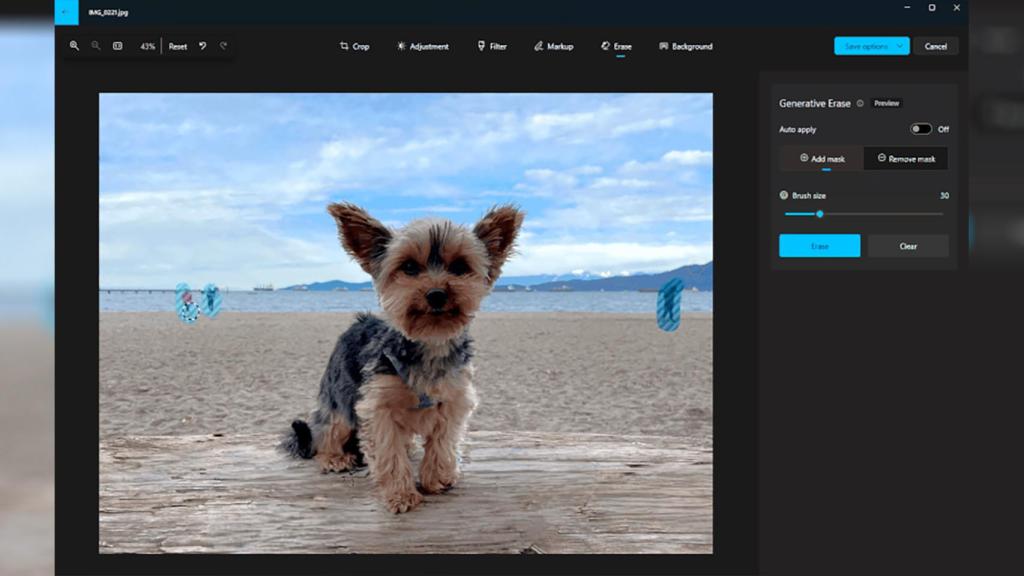This screenshot has width=1024, height=576.
Task: Click the Generative Erase info icon
Action: (x=860, y=103)
